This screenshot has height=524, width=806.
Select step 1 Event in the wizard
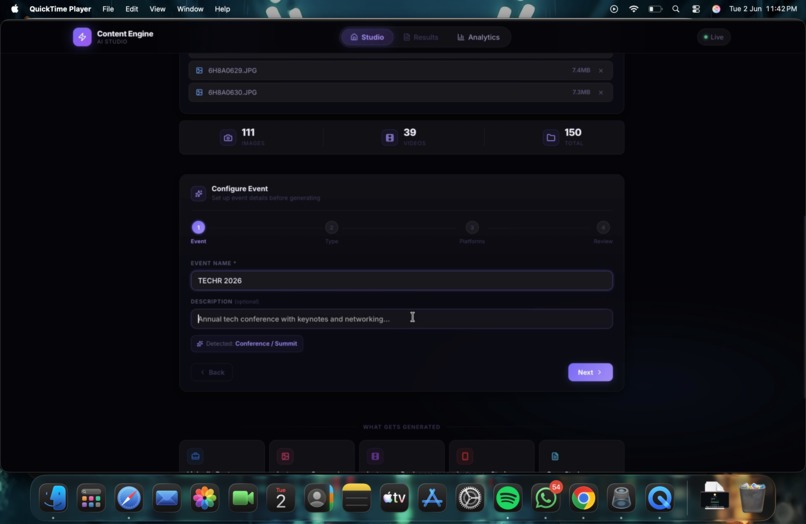click(x=198, y=227)
